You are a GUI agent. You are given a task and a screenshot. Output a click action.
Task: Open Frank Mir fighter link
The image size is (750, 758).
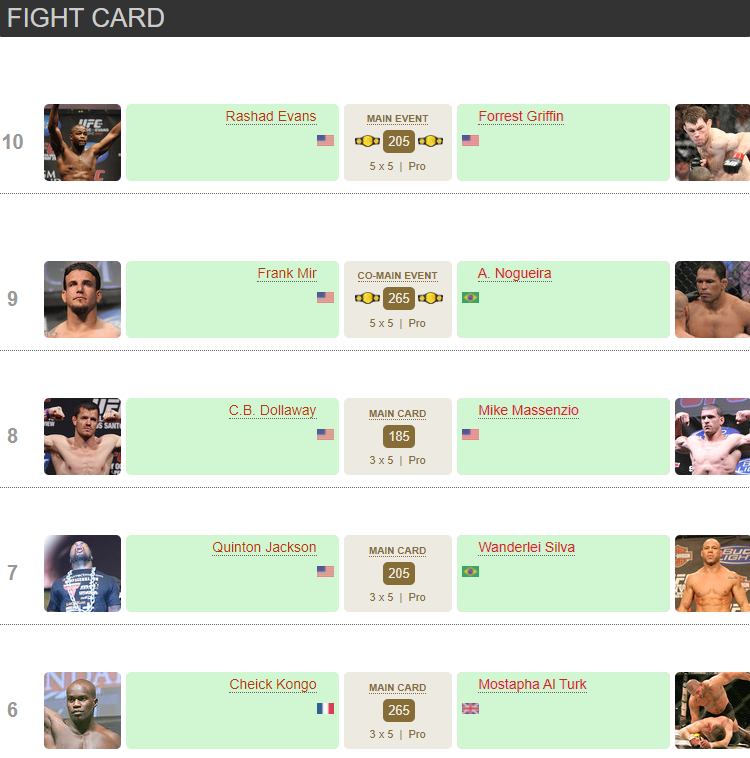pos(286,273)
